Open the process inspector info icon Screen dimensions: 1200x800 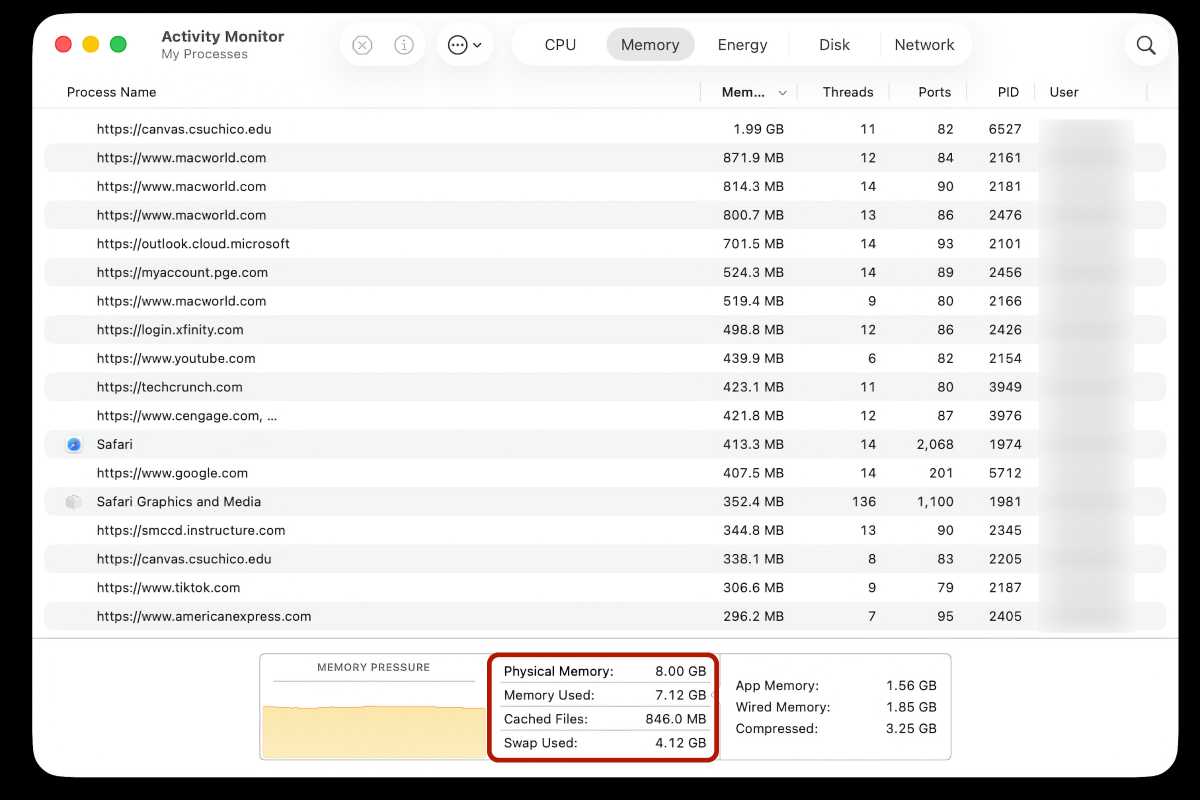[x=403, y=44]
